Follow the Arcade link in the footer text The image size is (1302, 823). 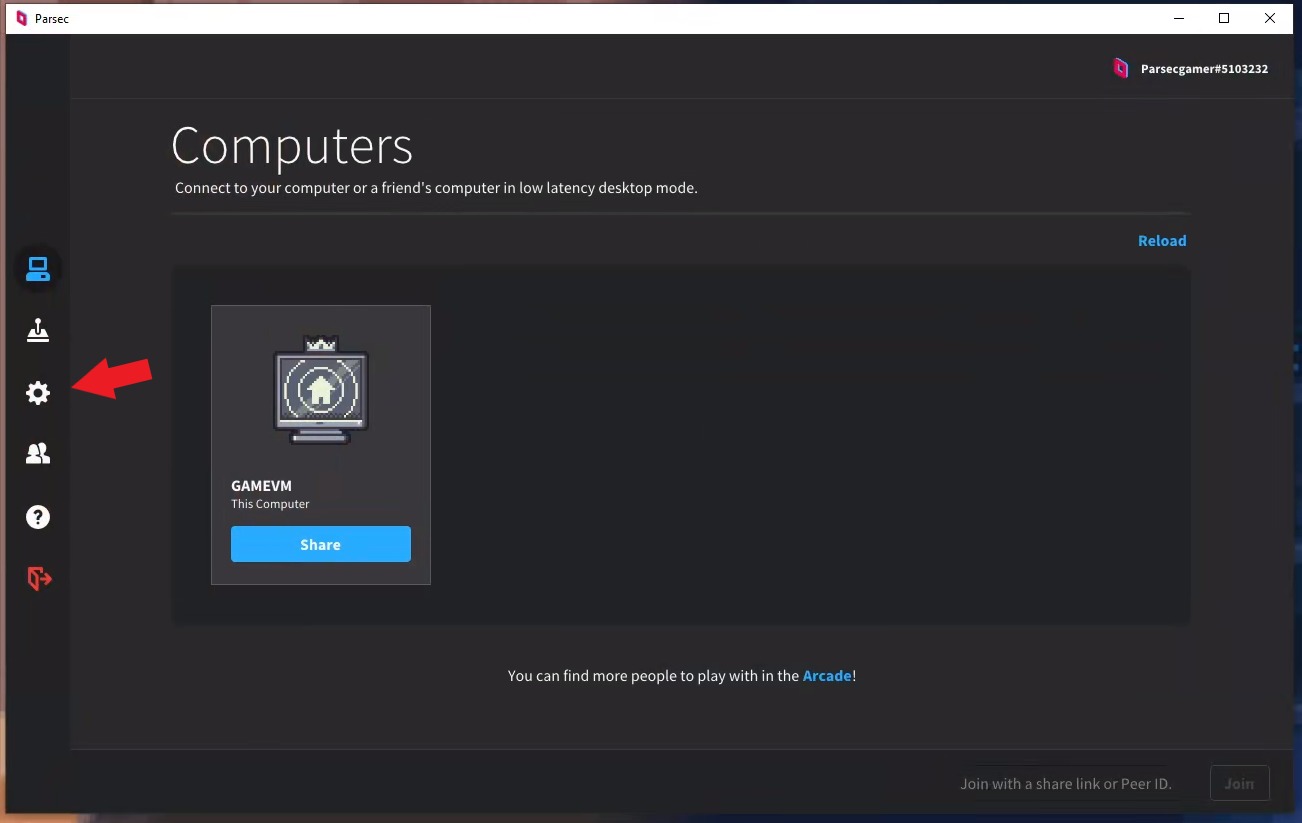click(827, 676)
